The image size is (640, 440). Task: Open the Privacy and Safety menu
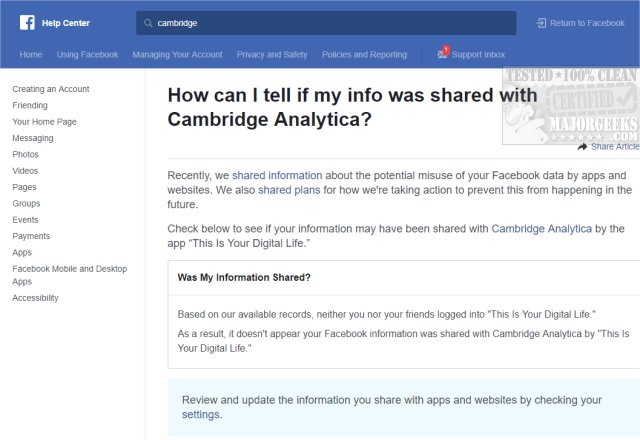(x=272, y=54)
